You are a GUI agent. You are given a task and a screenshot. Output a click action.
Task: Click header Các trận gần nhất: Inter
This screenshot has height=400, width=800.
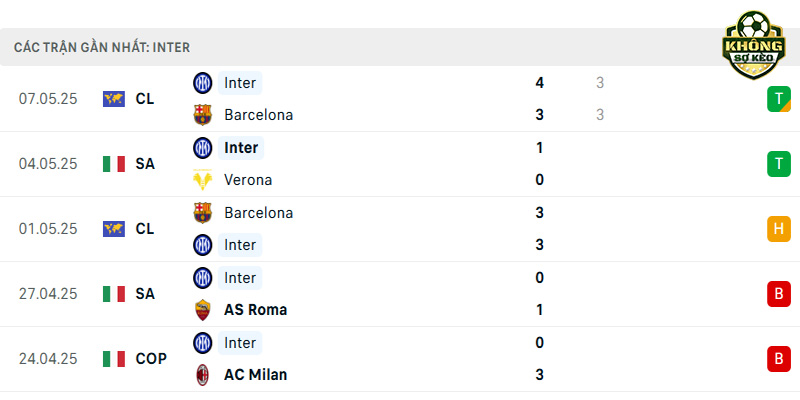coord(102,47)
